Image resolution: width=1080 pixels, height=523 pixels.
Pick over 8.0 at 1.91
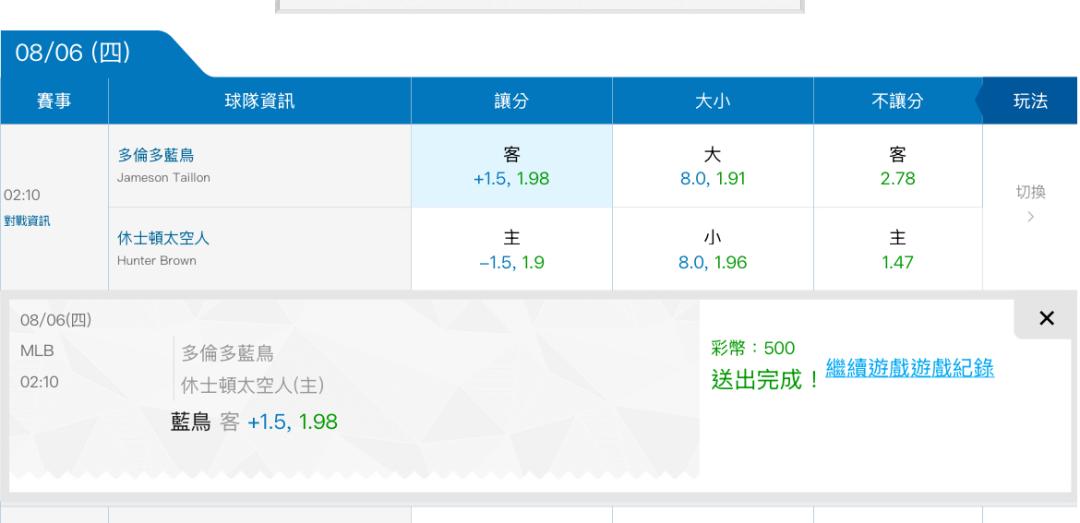[712, 166]
